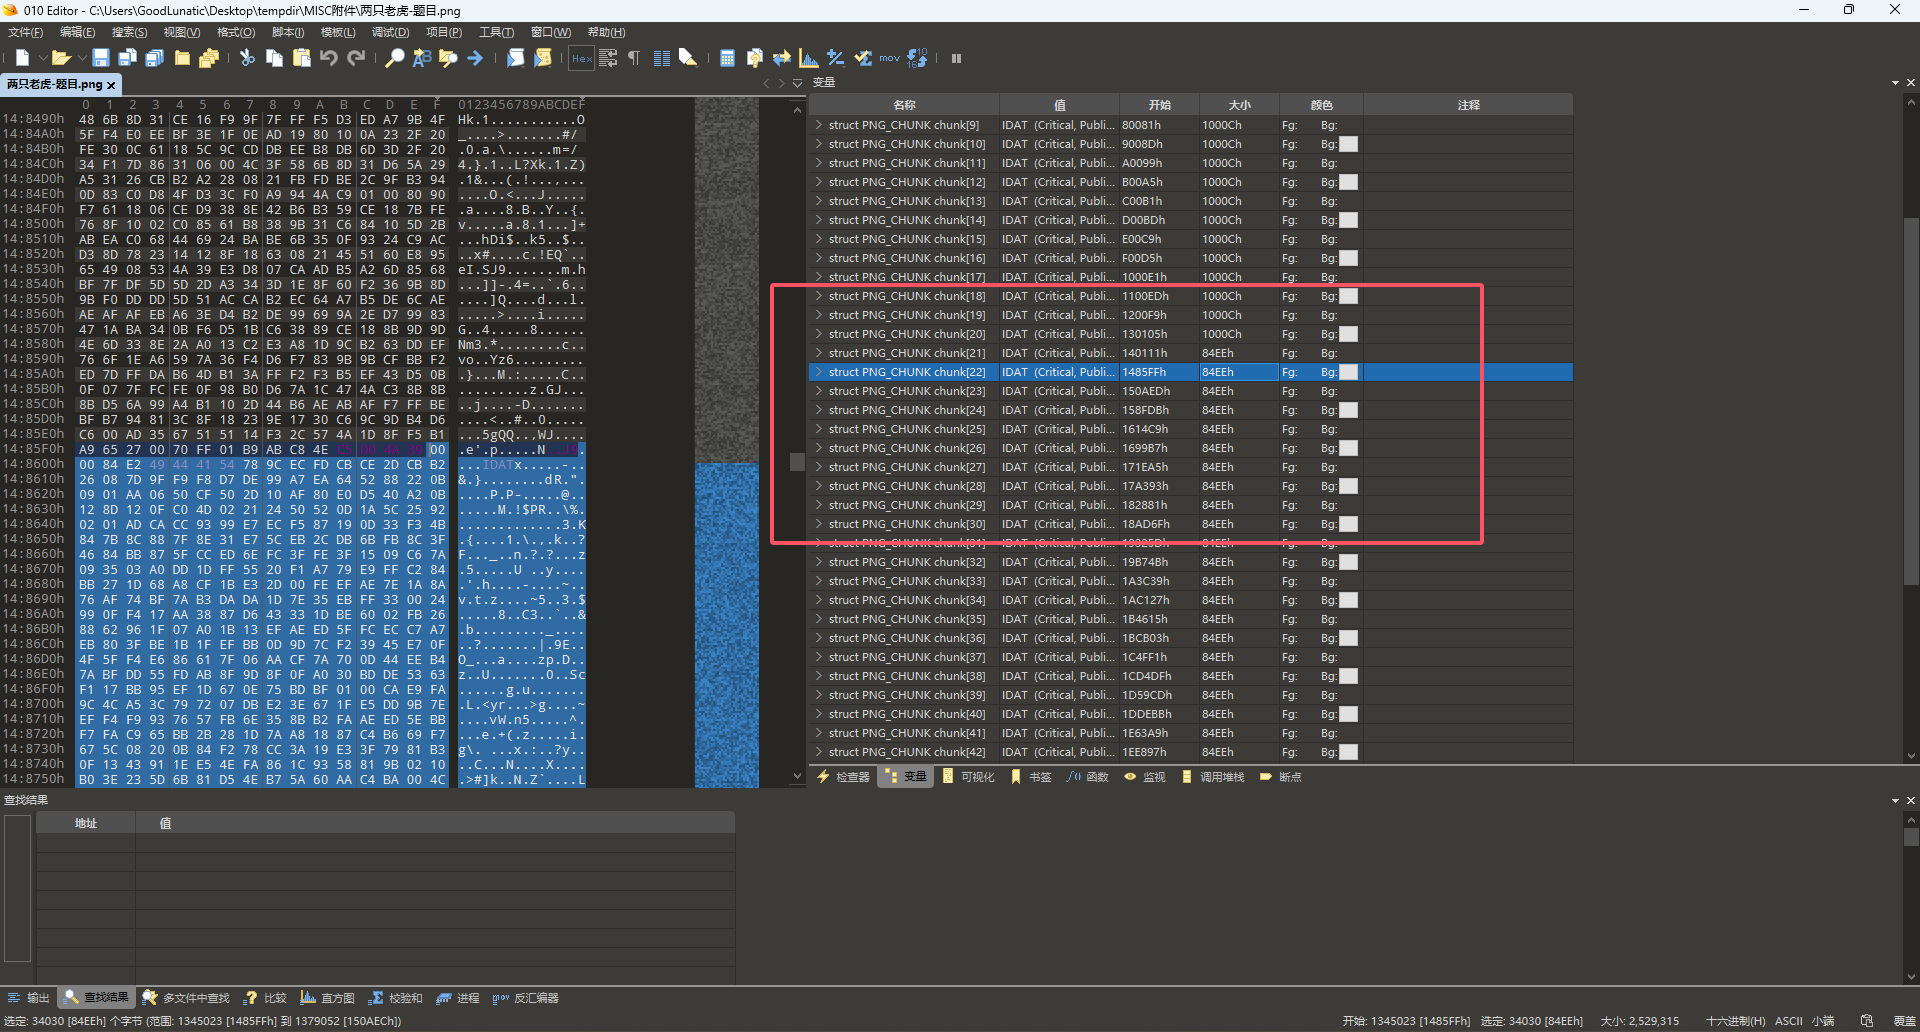This screenshot has height=1032, width=1920.
Task: Open the 脚本(I) menu
Action: (x=288, y=32)
